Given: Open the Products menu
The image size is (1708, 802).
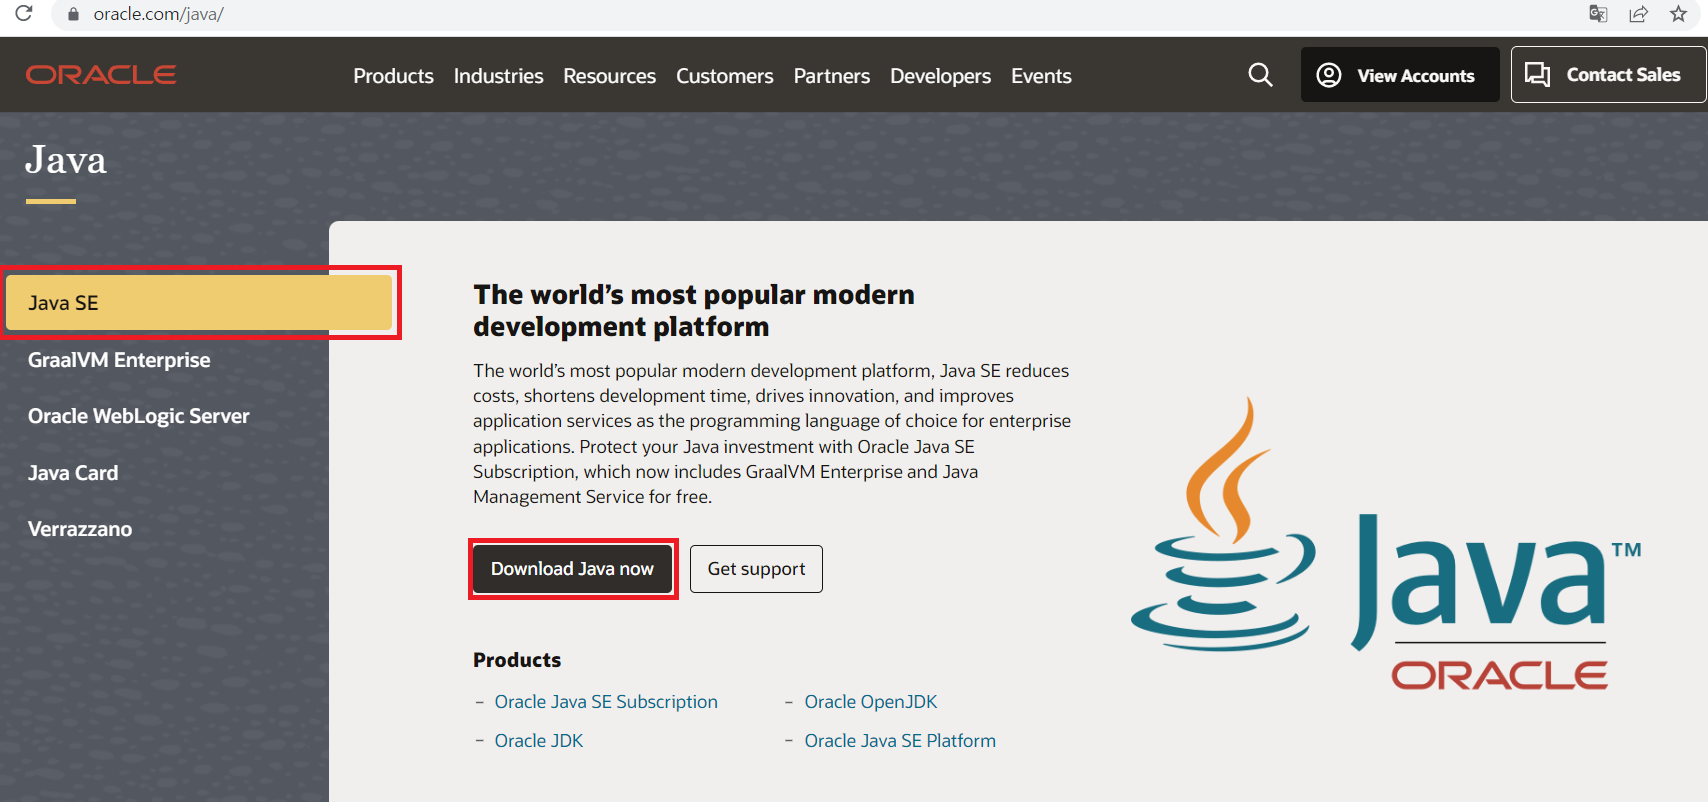Looking at the screenshot, I should pos(393,76).
